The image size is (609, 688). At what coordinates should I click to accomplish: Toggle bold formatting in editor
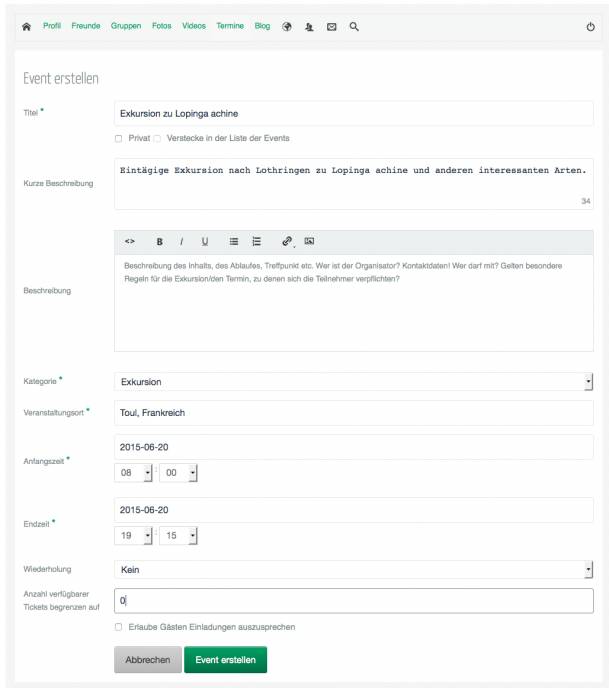tap(160, 241)
